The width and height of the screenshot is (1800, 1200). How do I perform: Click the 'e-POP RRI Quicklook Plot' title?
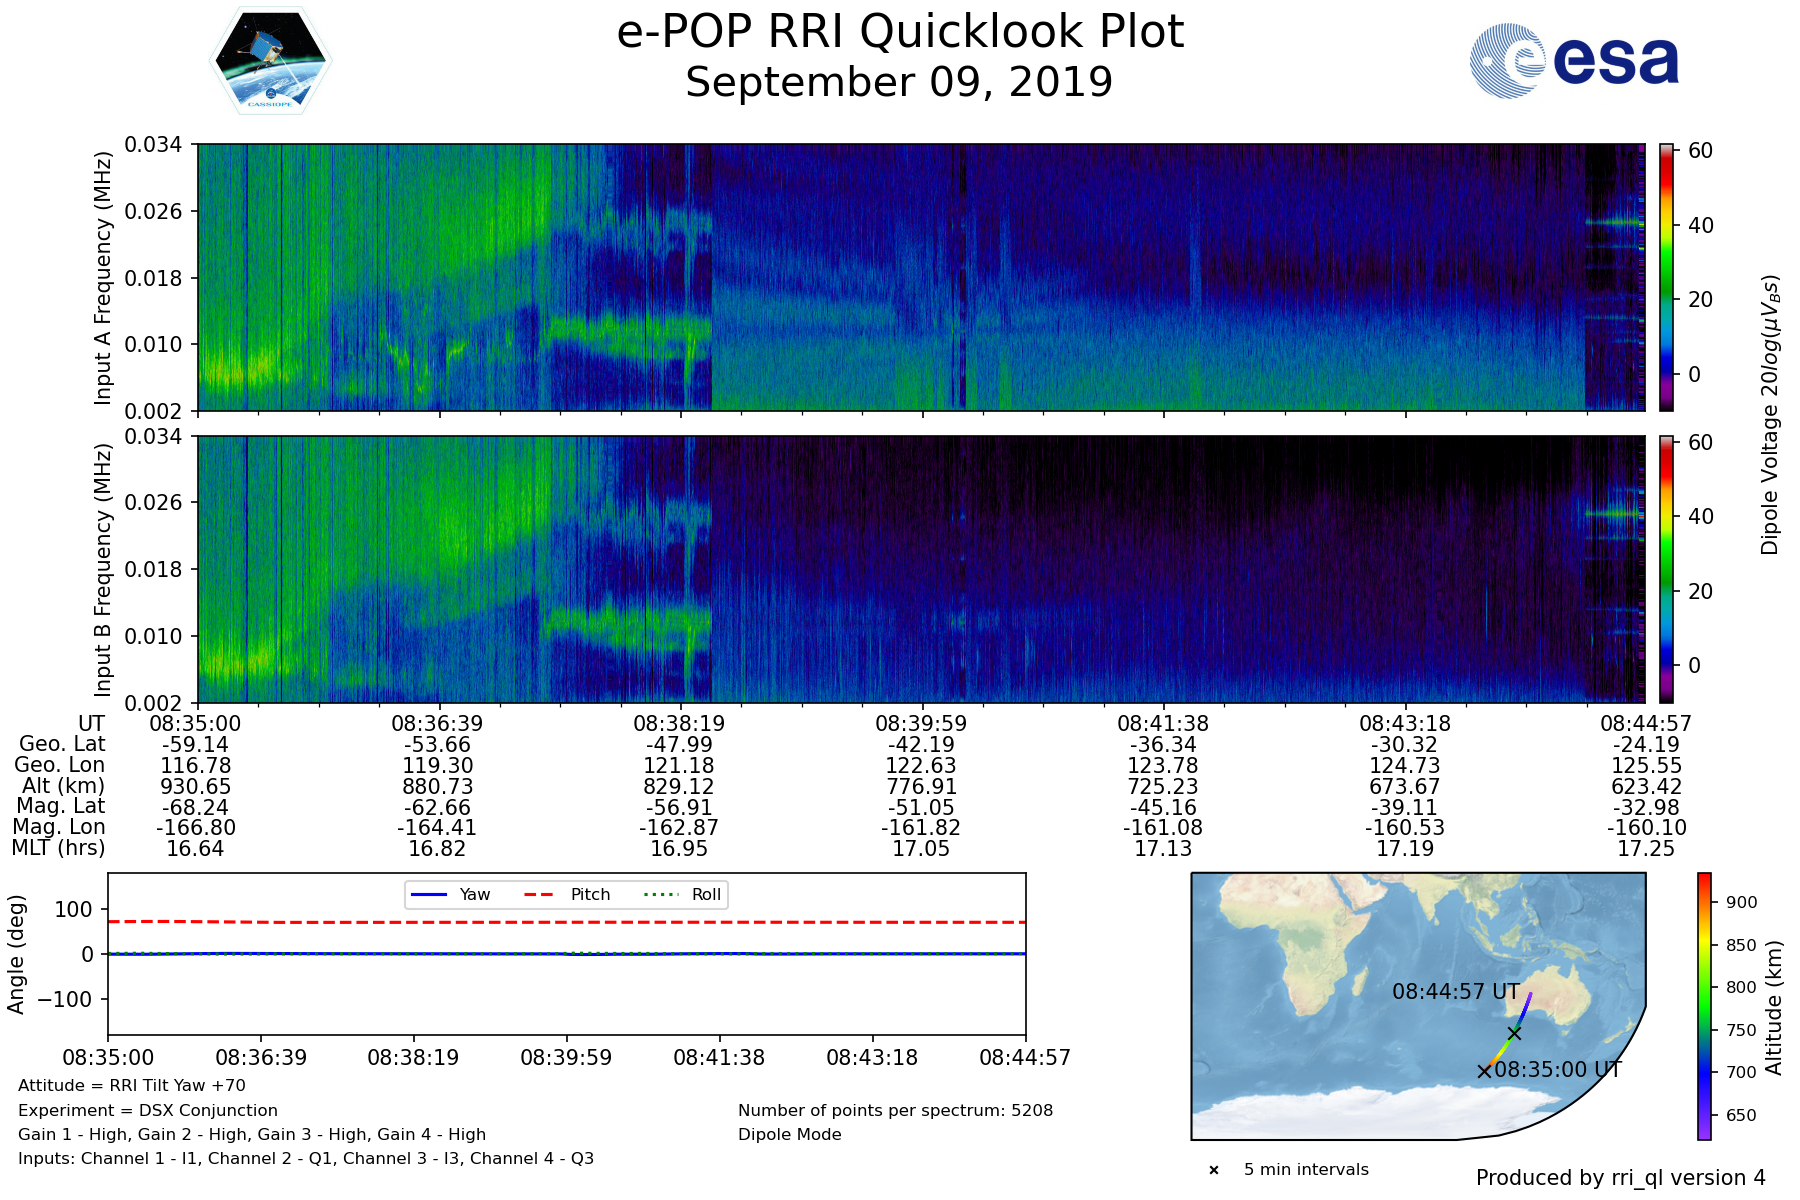(x=899, y=32)
